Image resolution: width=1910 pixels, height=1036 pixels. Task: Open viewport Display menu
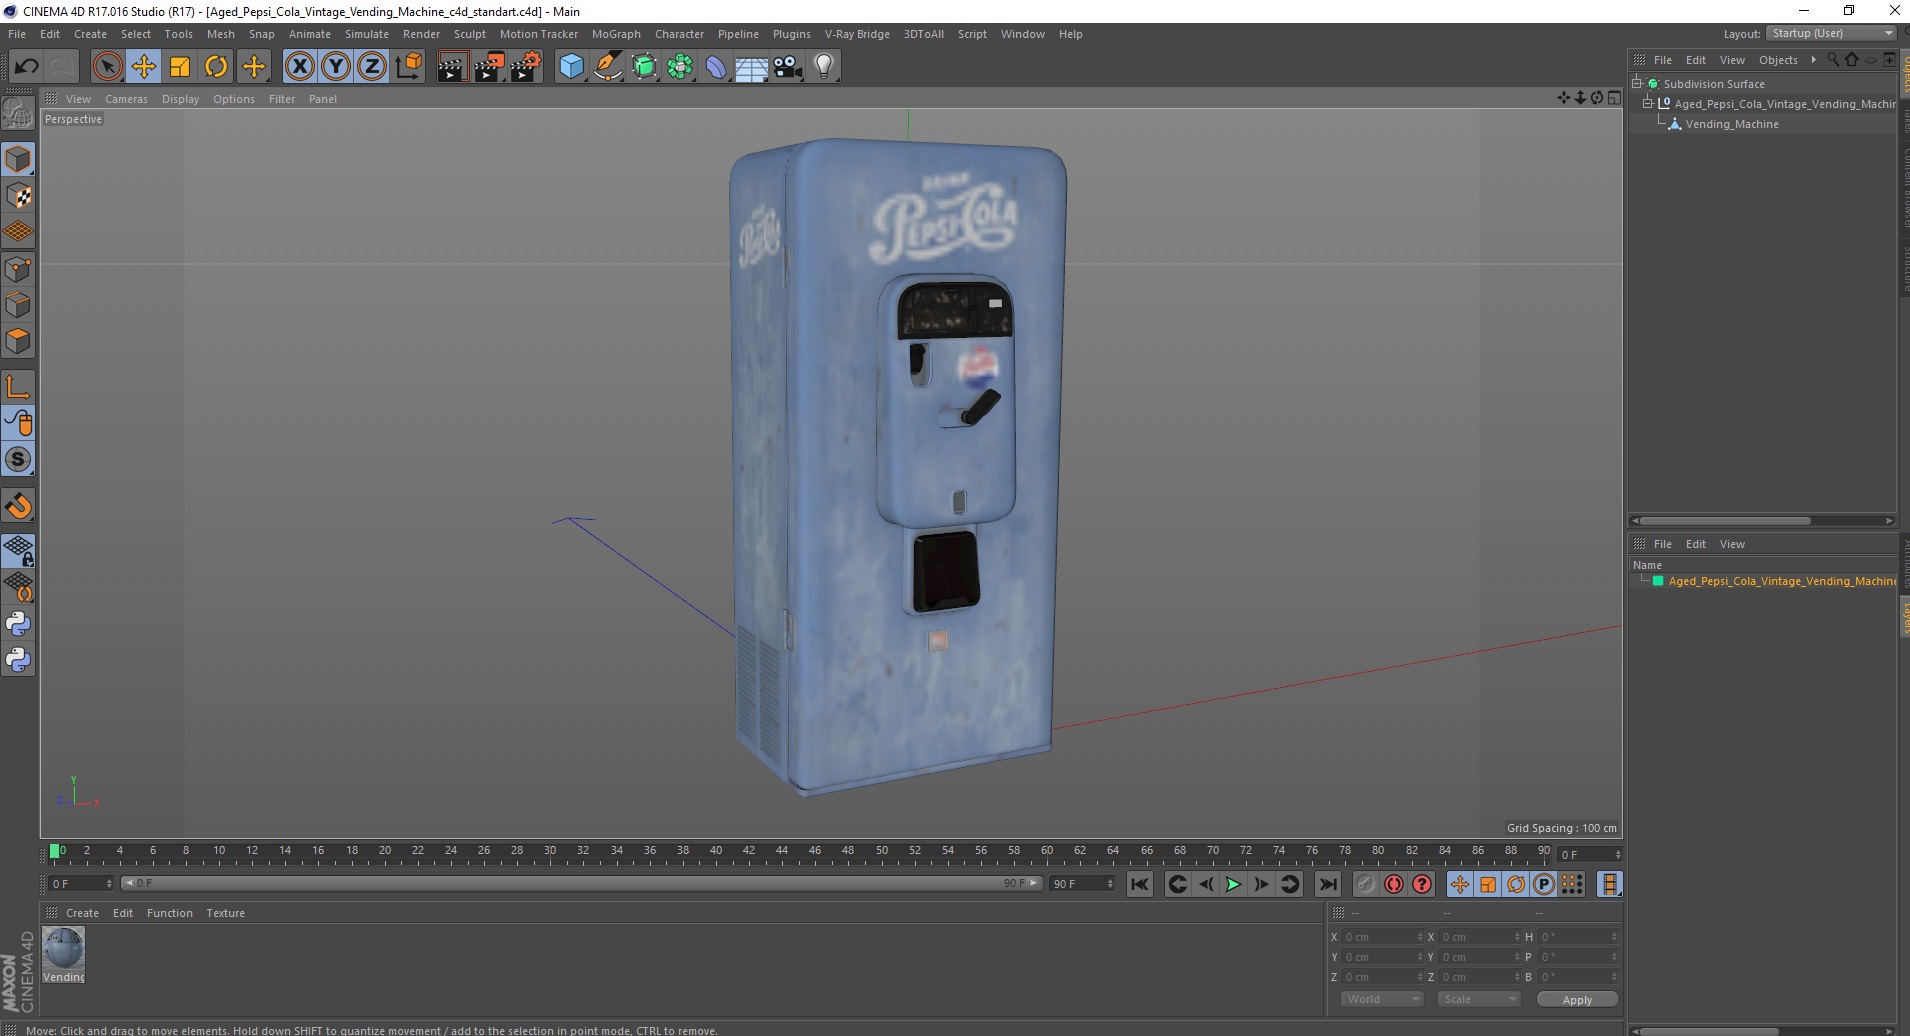[180, 99]
